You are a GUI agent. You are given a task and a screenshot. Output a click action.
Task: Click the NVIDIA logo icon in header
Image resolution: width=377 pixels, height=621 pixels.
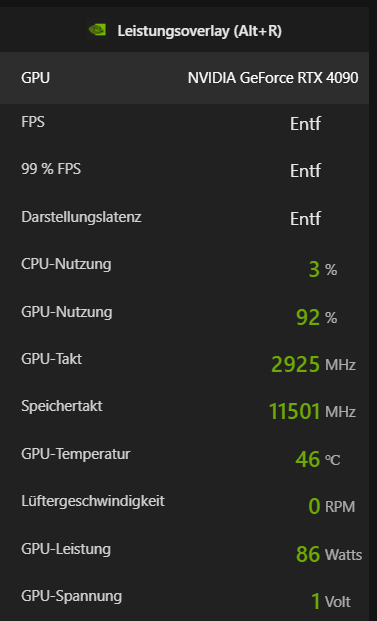tap(97, 30)
